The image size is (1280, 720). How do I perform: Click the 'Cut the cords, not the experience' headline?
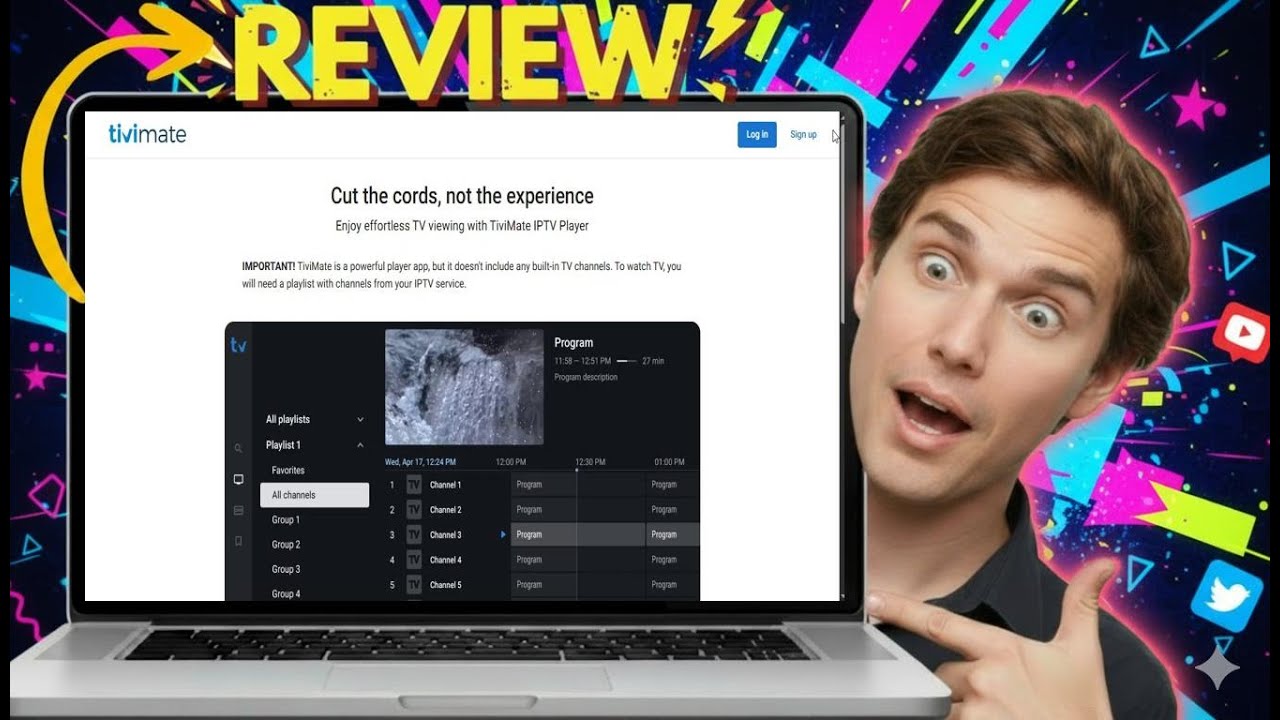pos(462,196)
